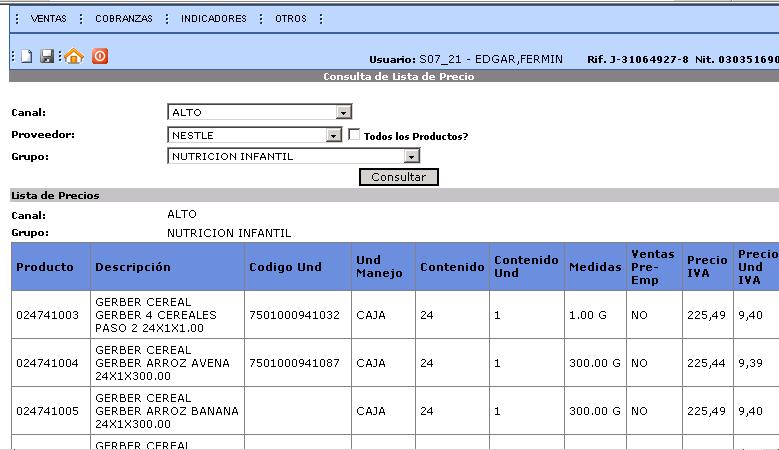Click the Contenido column header
Image resolution: width=779 pixels, height=450 pixels.
[452, 267]
